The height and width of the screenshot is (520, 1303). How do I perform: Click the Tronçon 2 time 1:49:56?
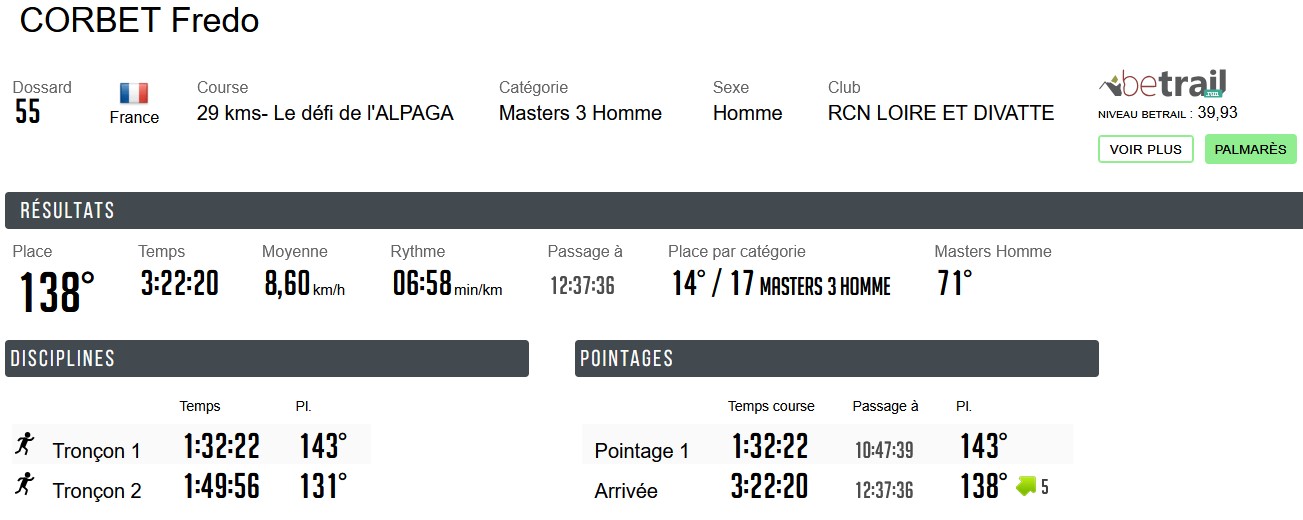pyautogui.click(x=221, y=486)
